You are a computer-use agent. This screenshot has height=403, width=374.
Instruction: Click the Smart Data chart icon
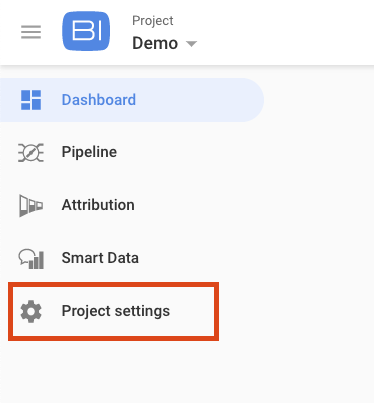point(31,259)
